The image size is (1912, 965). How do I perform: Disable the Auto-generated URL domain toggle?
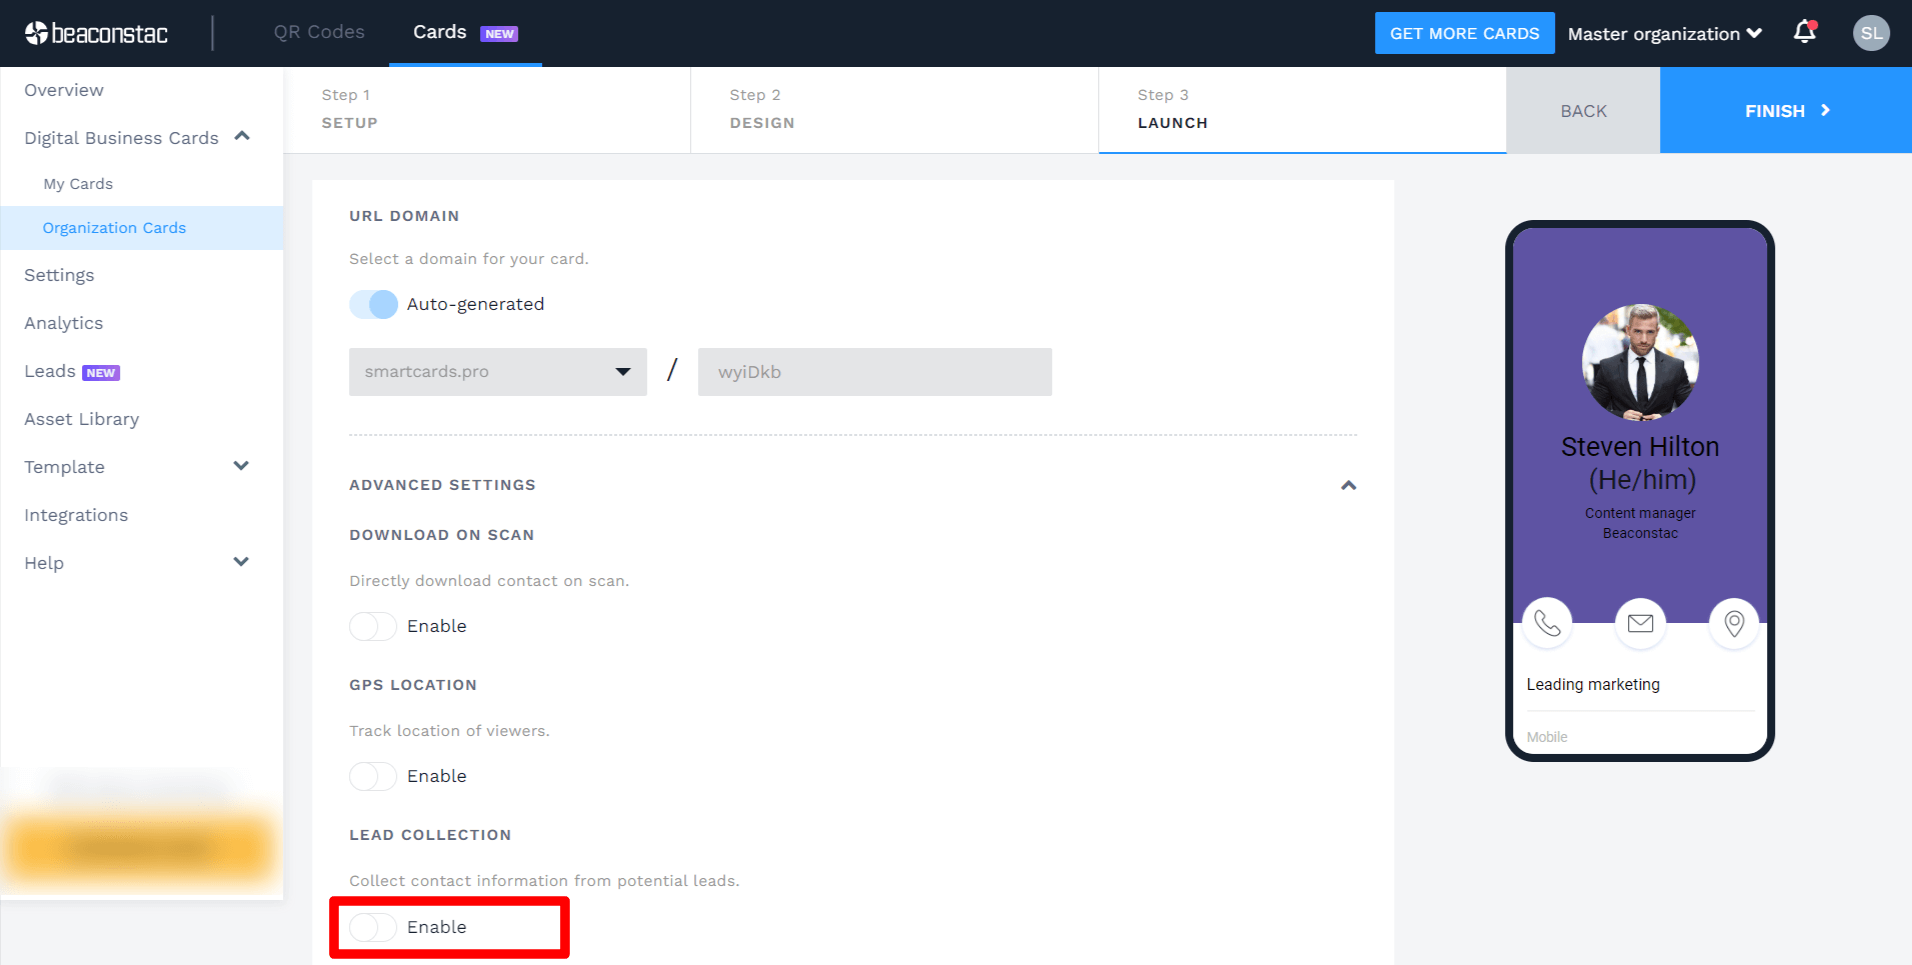pos(373,304)
